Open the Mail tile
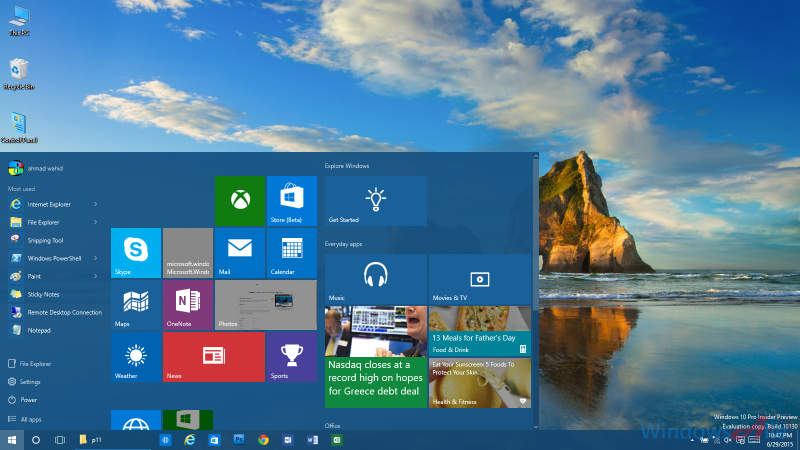The image size is (800, 450). tap(240, 252)
